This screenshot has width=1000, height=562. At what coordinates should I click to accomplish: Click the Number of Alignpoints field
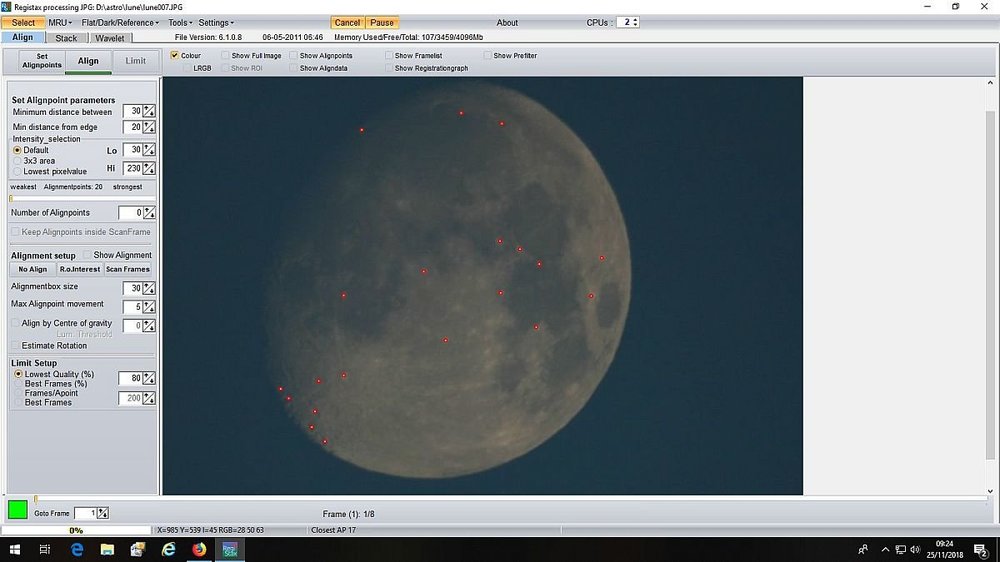(131, 212)
